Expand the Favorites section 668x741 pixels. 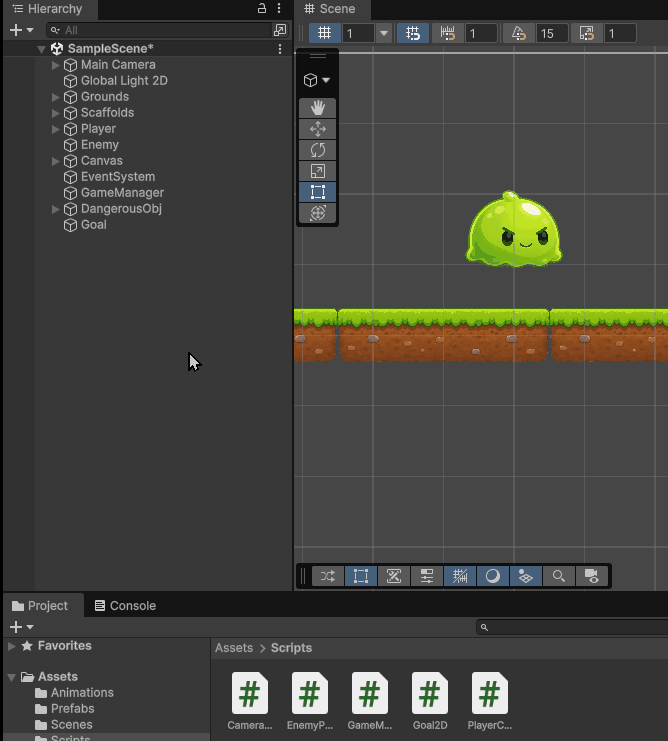12,646
